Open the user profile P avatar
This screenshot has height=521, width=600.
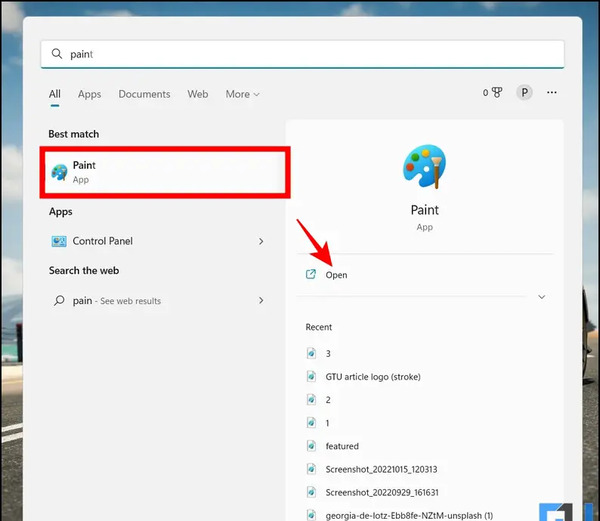click(x=524, y=93)
